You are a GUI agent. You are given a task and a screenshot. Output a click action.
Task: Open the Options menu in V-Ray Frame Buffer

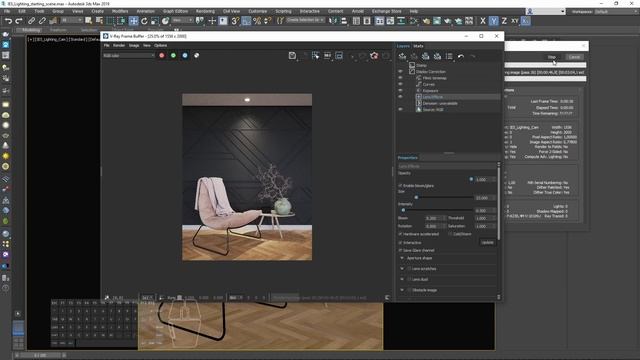160,45
